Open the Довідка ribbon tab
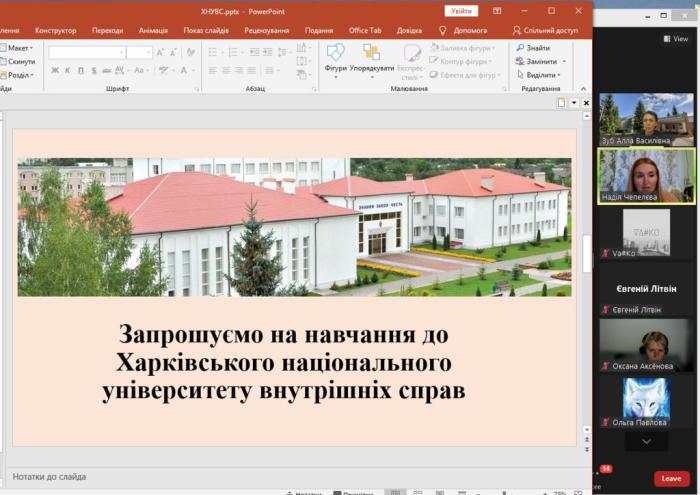The height and width of the screenshot is (495, 700). 409,30
